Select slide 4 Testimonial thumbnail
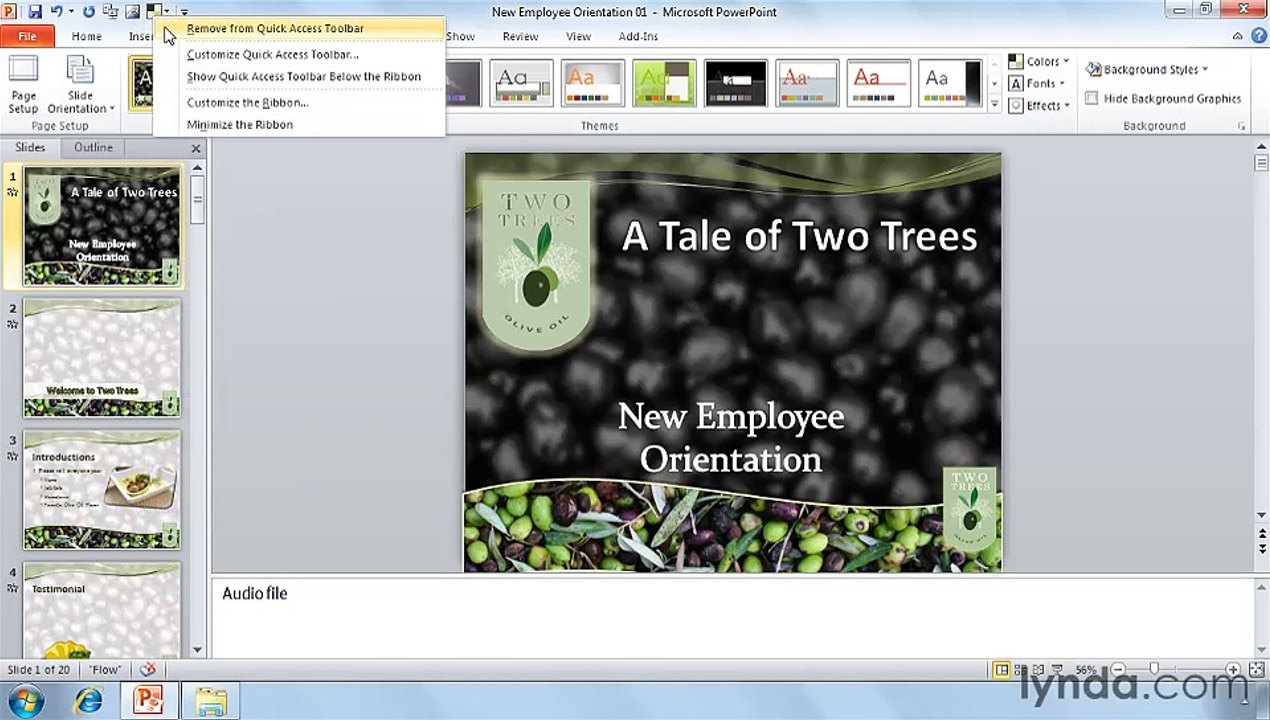1270x720 pixels. click(x=102, y=609)
